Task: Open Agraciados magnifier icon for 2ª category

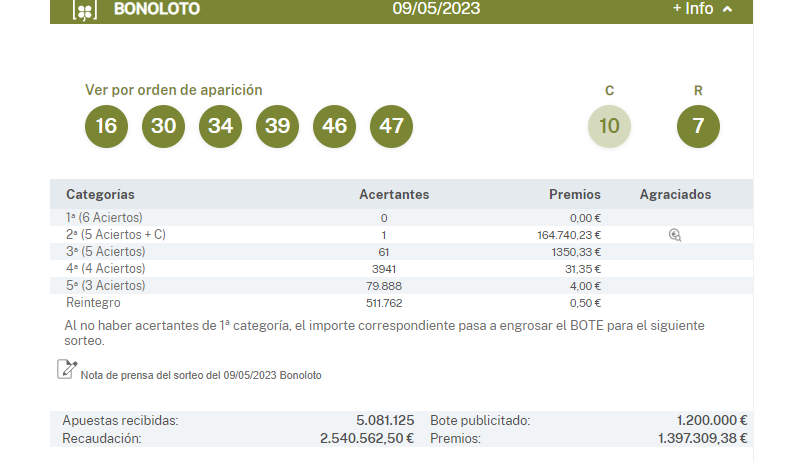Action: pyautogui.click(x=675, y=235)
